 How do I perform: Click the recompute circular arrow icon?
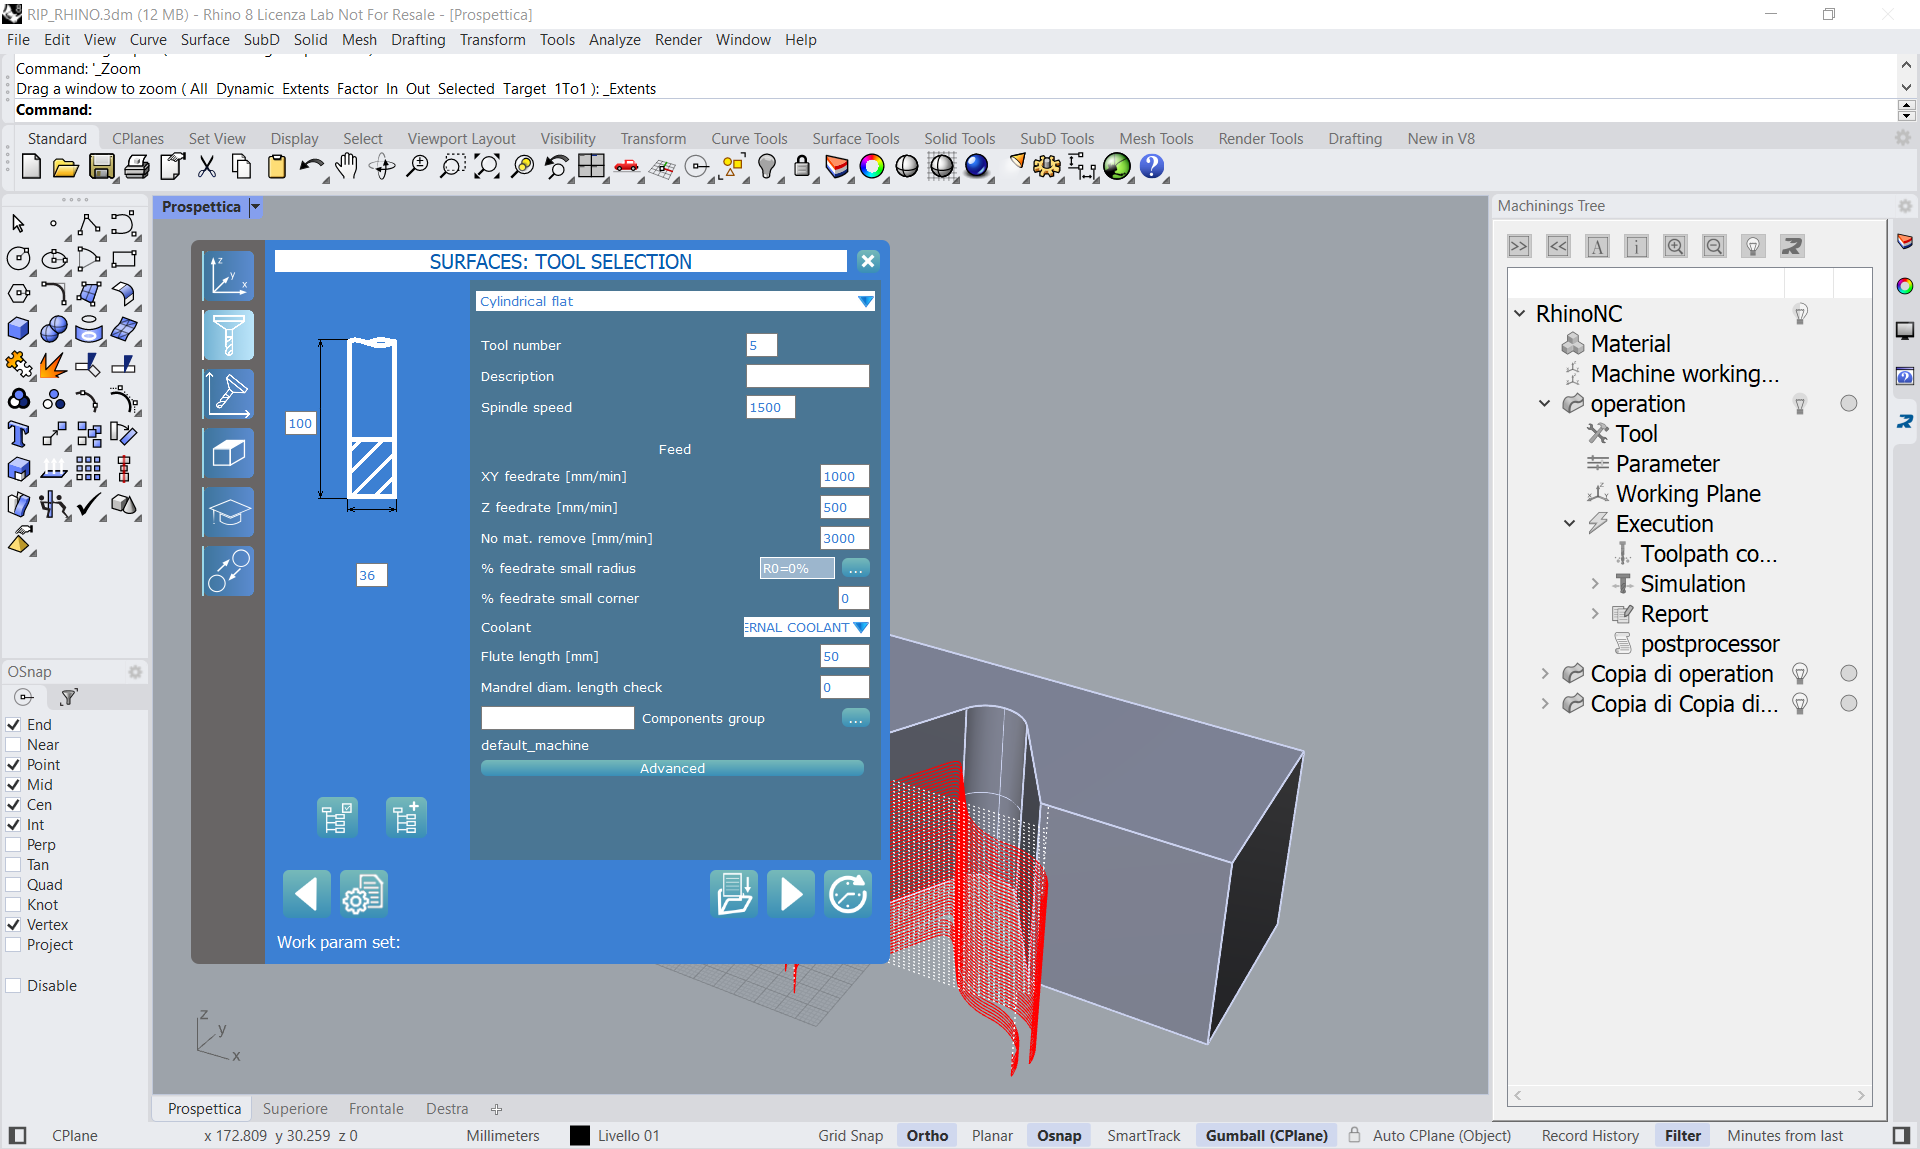click(x=847, y=893)
